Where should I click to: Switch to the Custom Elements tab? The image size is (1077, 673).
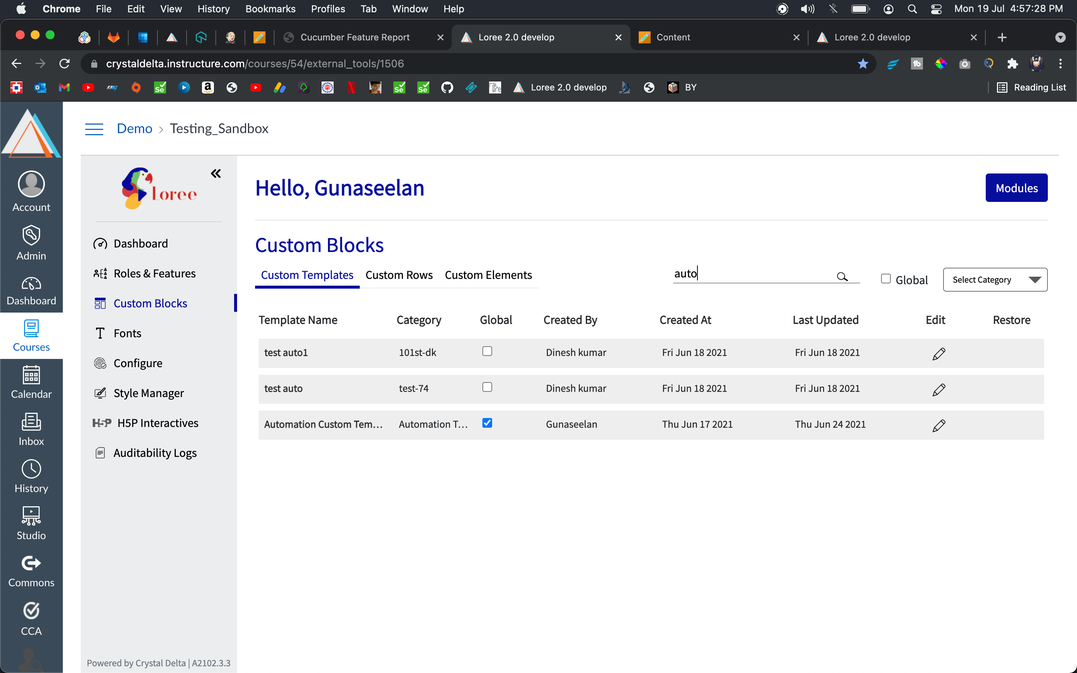click(488, 275)
